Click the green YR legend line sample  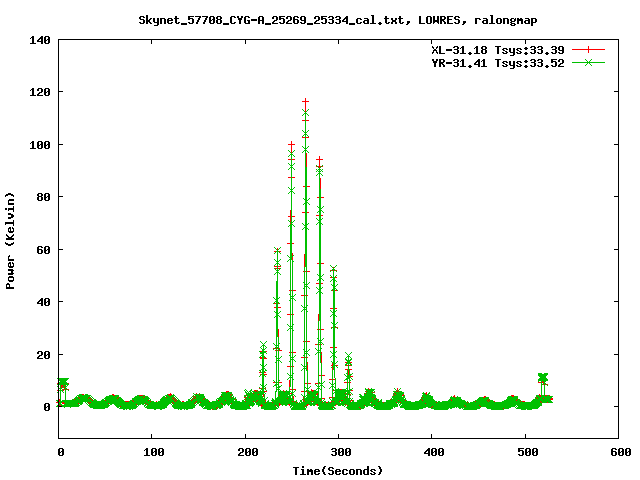(x=588, y=62)
